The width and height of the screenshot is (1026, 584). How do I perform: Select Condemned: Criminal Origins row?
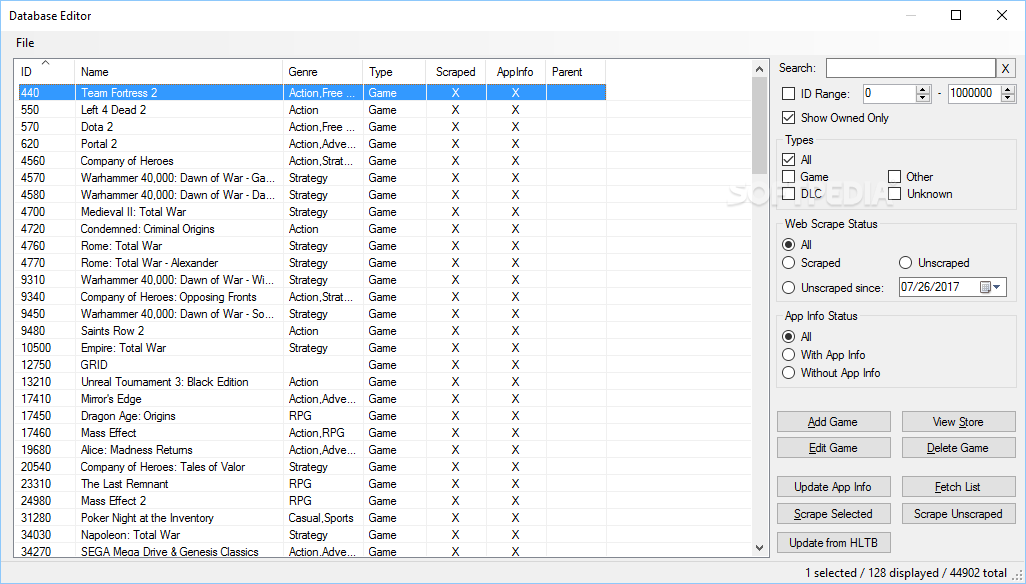click(311, 229)
